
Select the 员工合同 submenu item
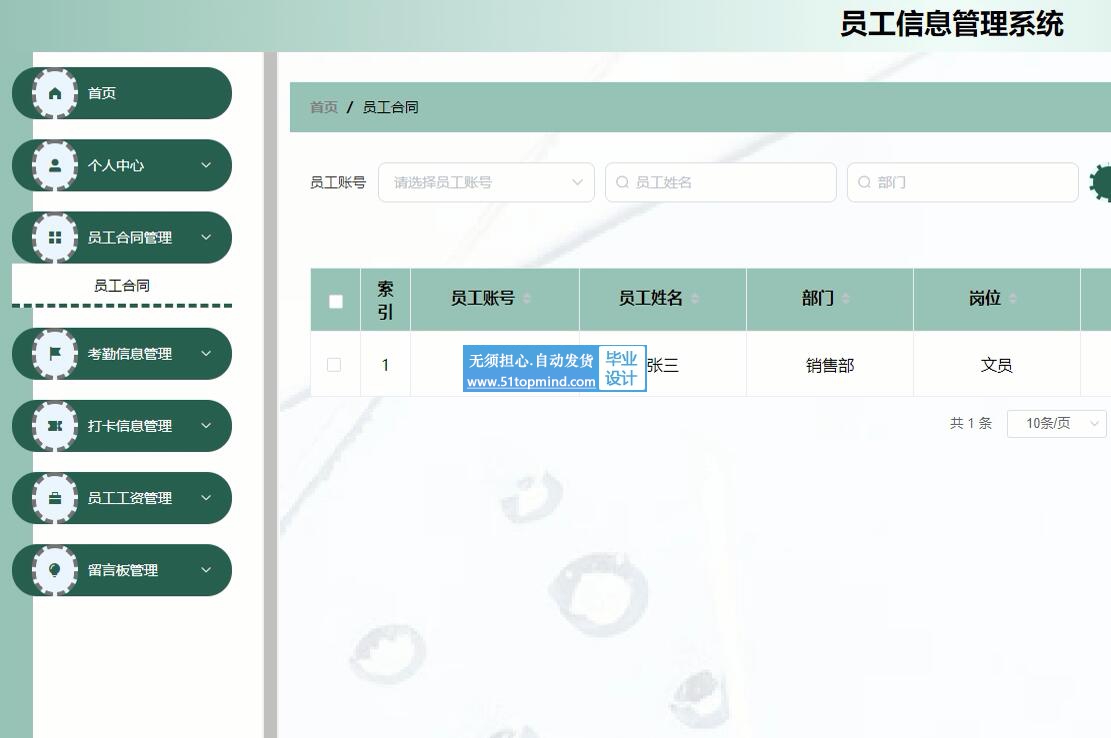122,285
